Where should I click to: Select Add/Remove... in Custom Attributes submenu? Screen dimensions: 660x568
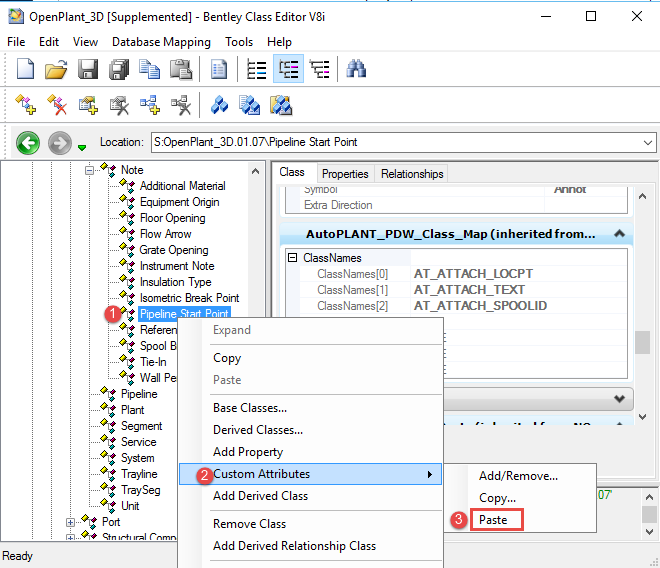(518, 476)
